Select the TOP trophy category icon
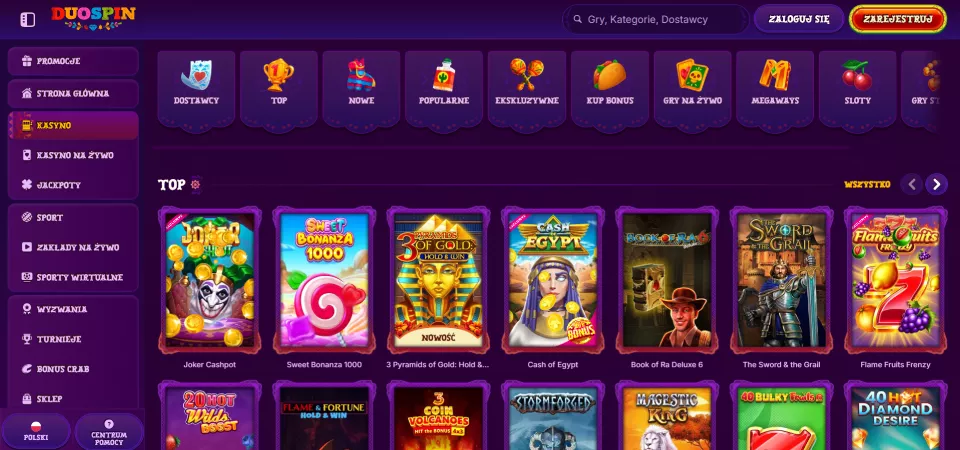This screenshot has height=450, width=960. 279,75
